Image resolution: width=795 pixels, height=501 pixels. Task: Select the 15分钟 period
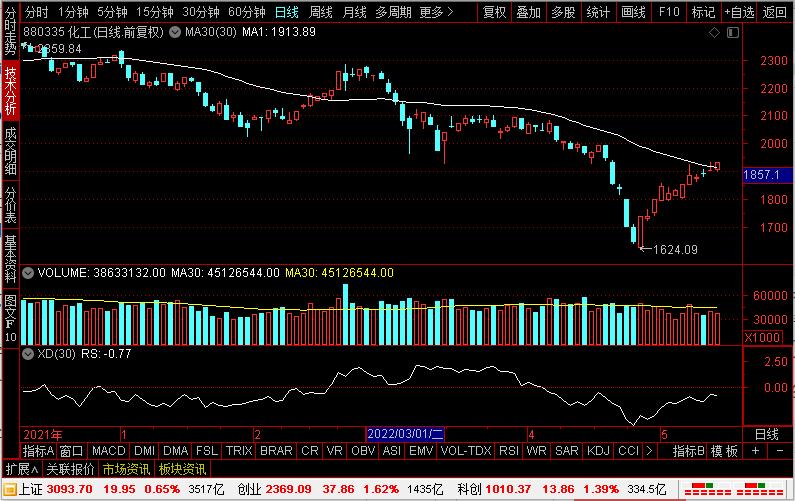point(155,12)
